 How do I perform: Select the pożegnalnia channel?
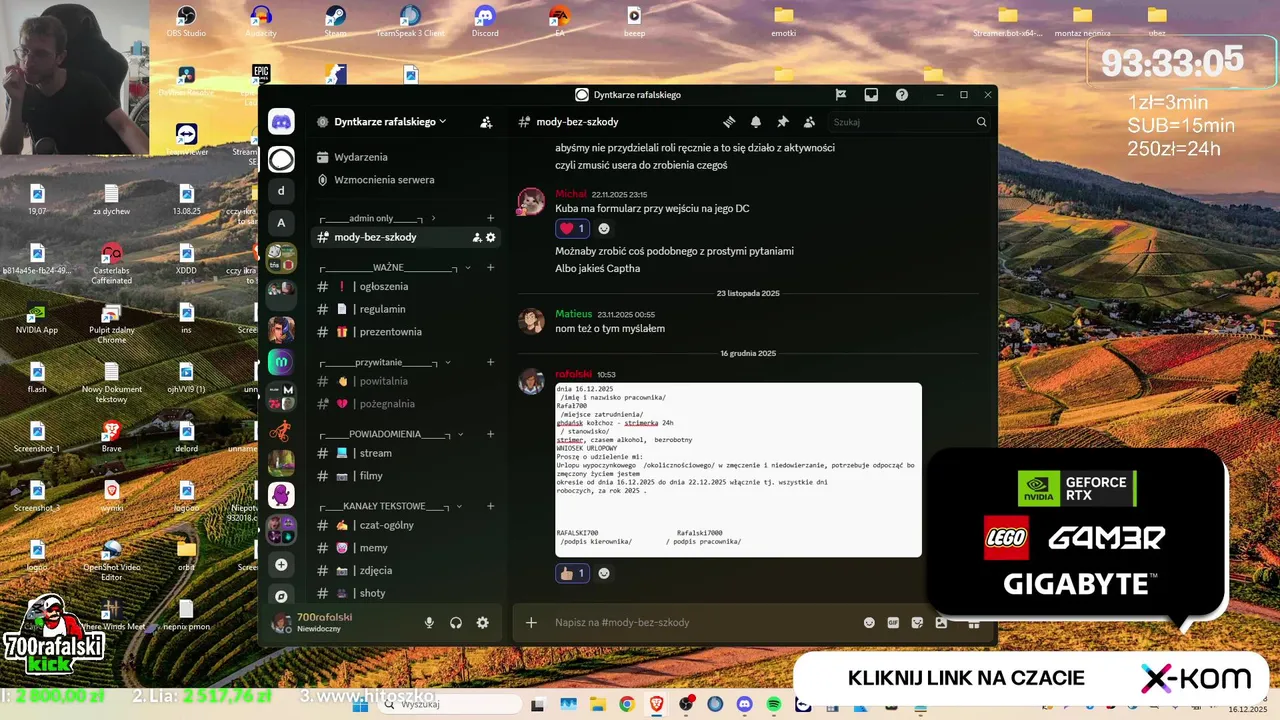[406, 404]
